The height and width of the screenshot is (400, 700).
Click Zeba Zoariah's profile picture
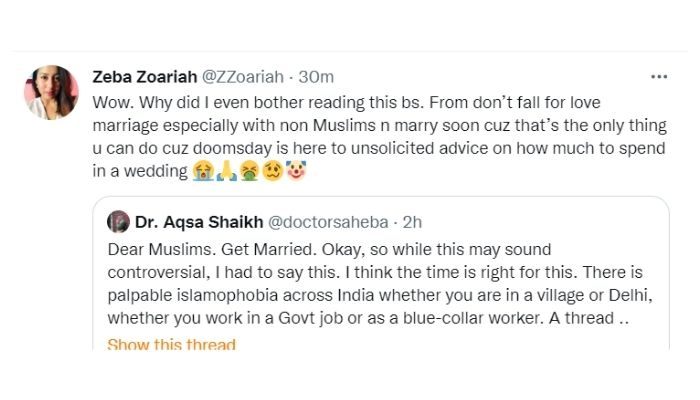tap(50, 92)
